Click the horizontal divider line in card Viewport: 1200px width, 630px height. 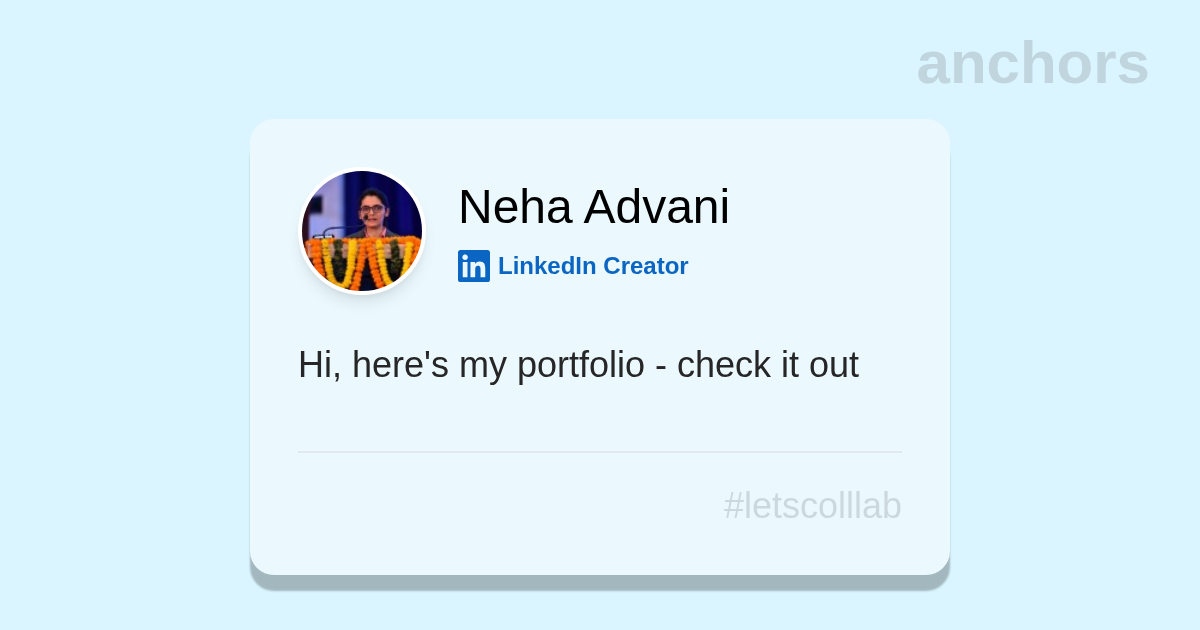pyautogui.click(x=600, y=452)
